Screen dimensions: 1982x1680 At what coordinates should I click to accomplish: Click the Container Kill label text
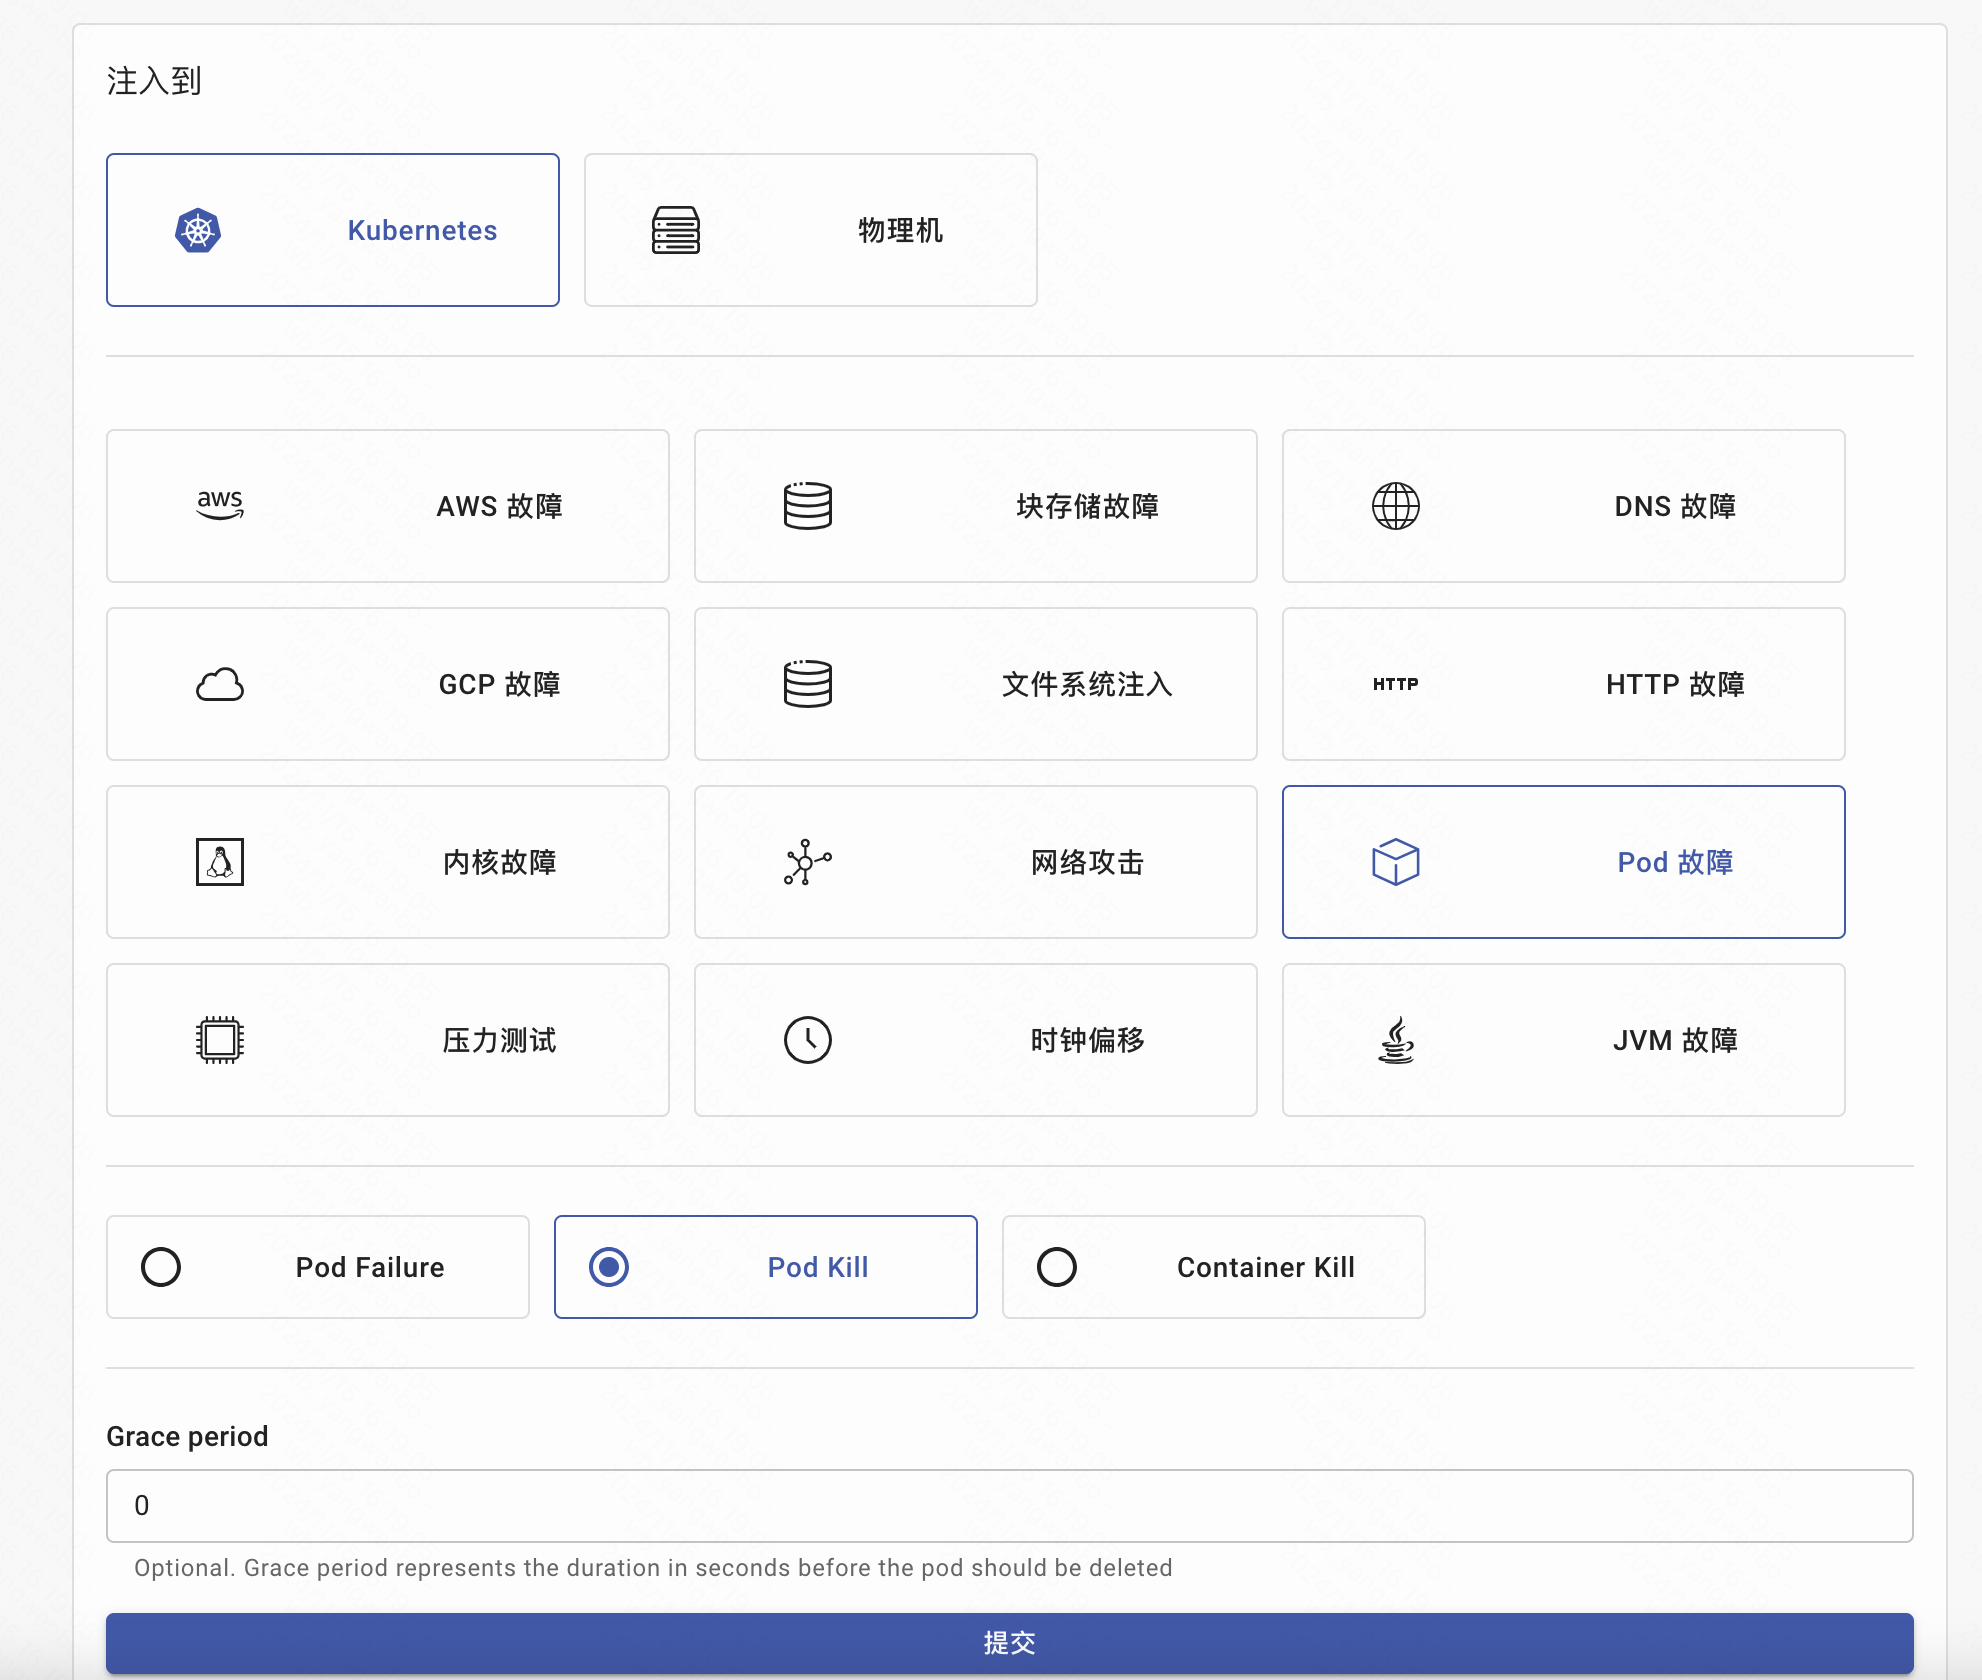(x=1266, y=1267)
